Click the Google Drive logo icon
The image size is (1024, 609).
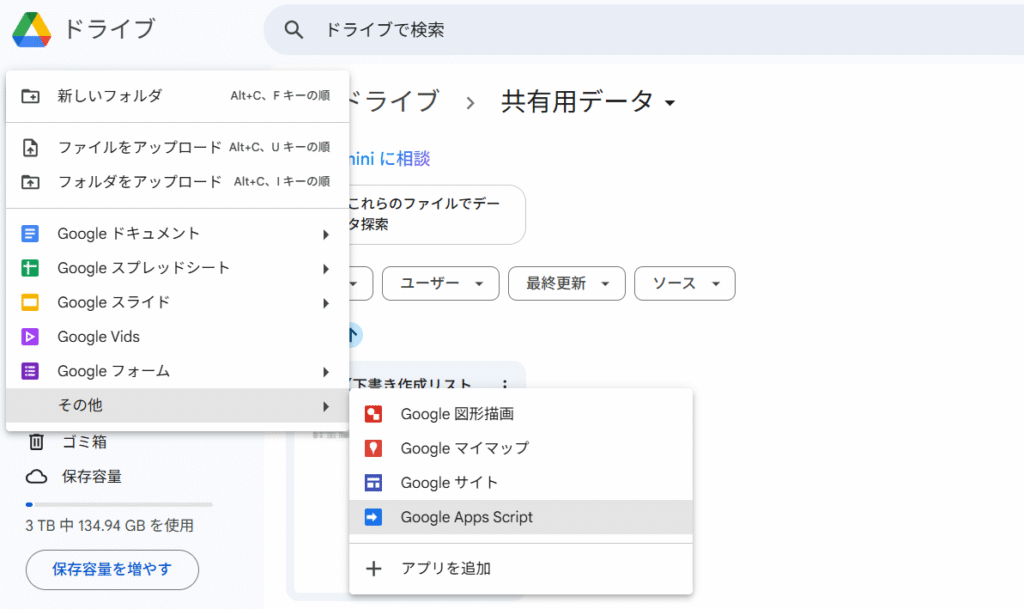pos(31,30)
